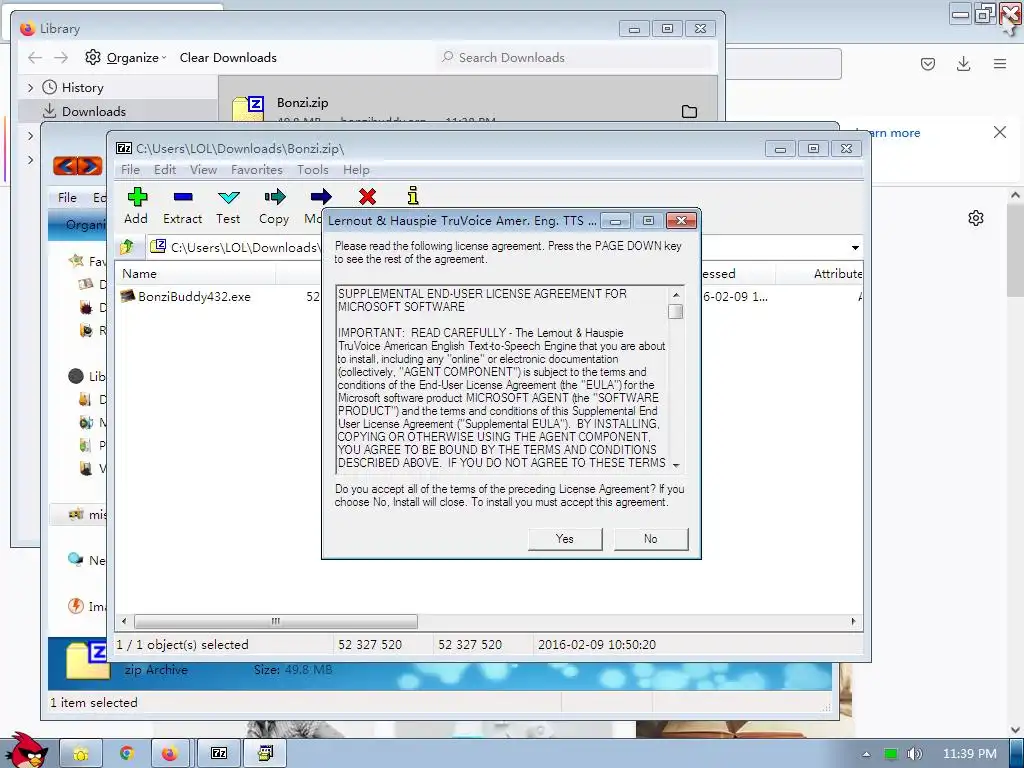1024x768 pixels.
Task: Click the green tray icon near the clock
Action: [x=891, y=754]
